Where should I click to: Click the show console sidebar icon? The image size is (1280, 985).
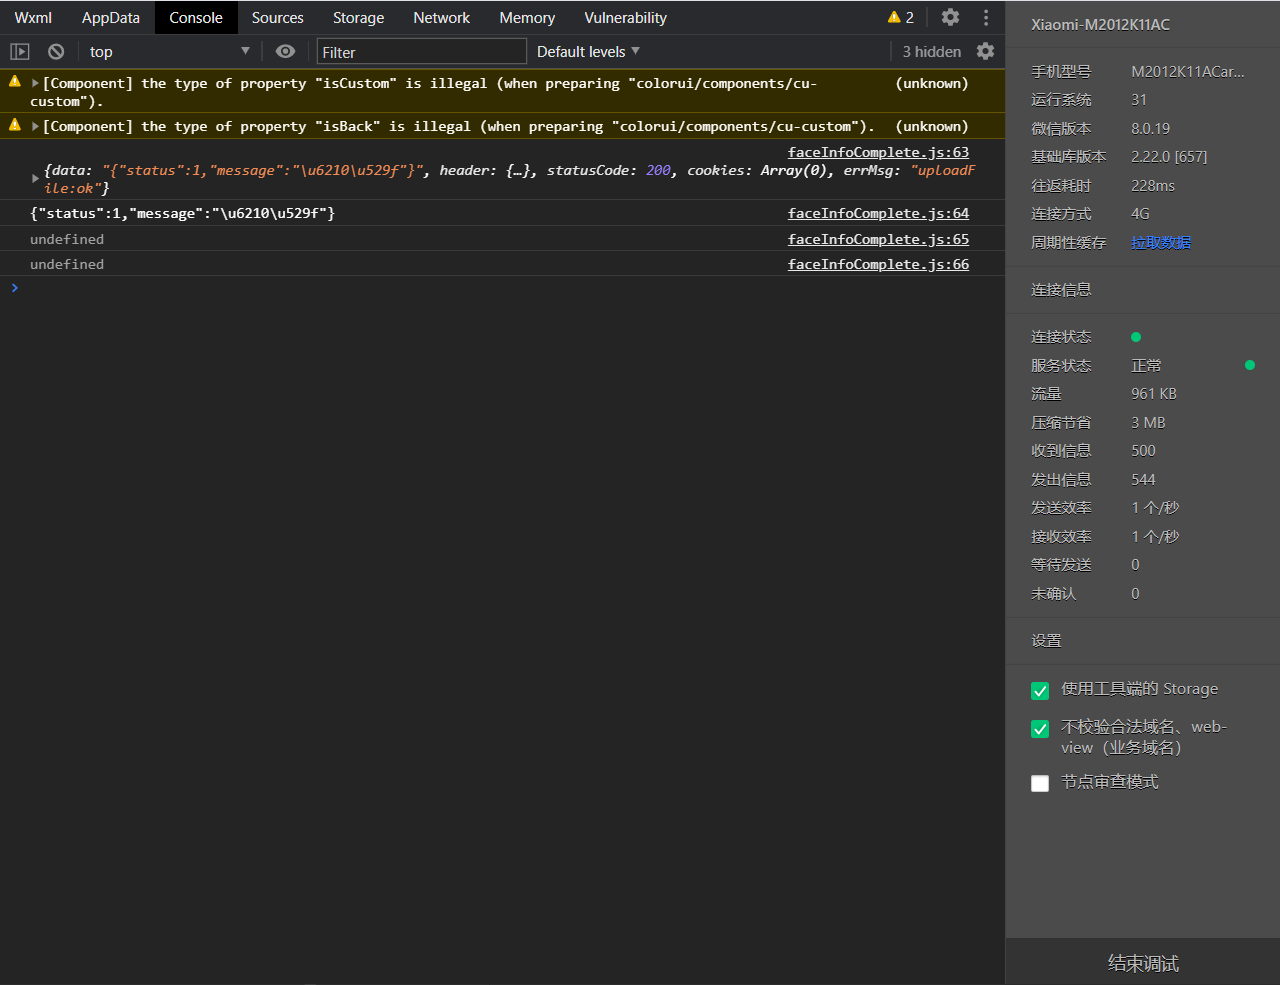click(20, 52)
